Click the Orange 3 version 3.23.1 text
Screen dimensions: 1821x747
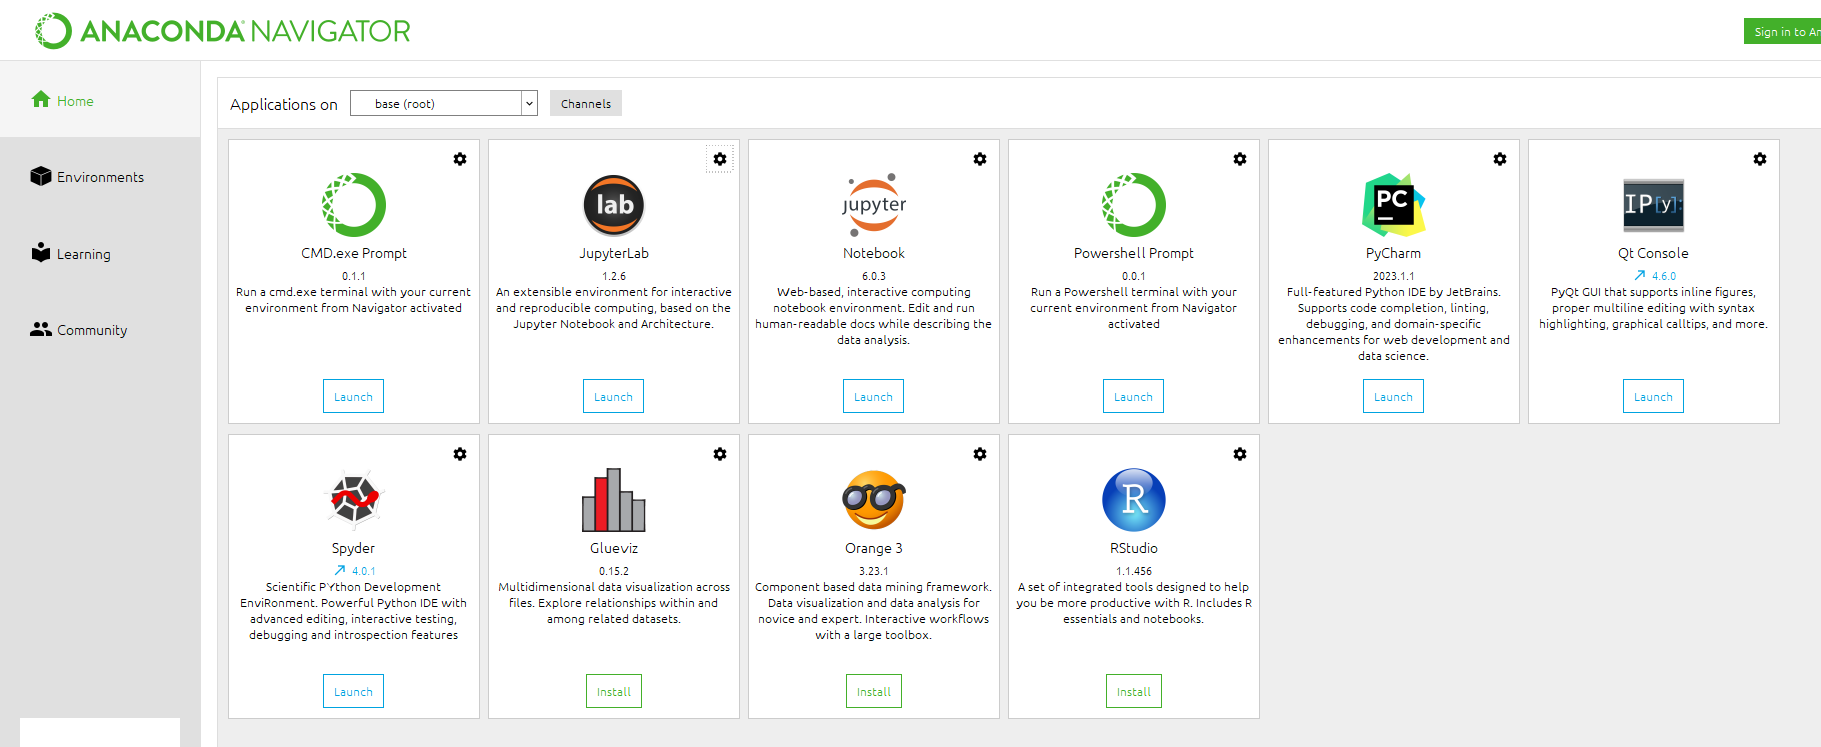point(874,571)
